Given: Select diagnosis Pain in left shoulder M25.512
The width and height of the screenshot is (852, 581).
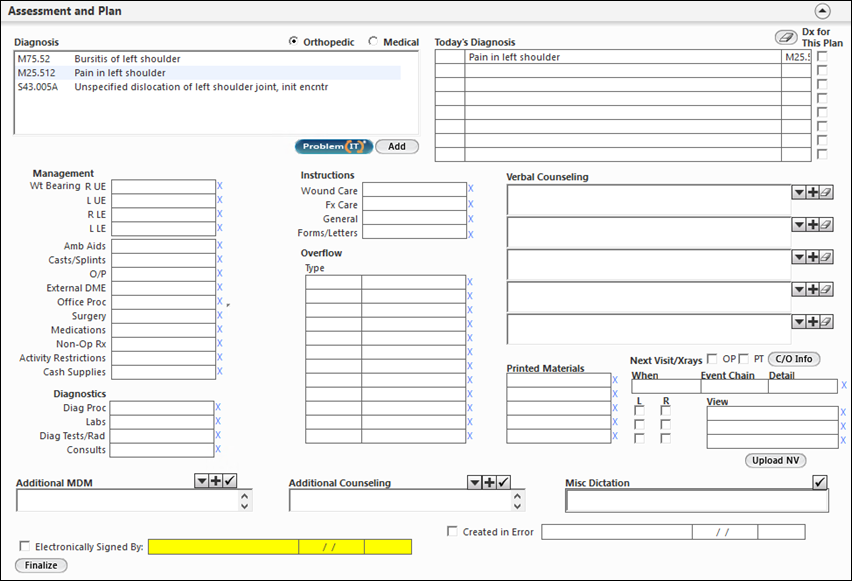Looking at the screenshot, I should [x=207, y=73].
